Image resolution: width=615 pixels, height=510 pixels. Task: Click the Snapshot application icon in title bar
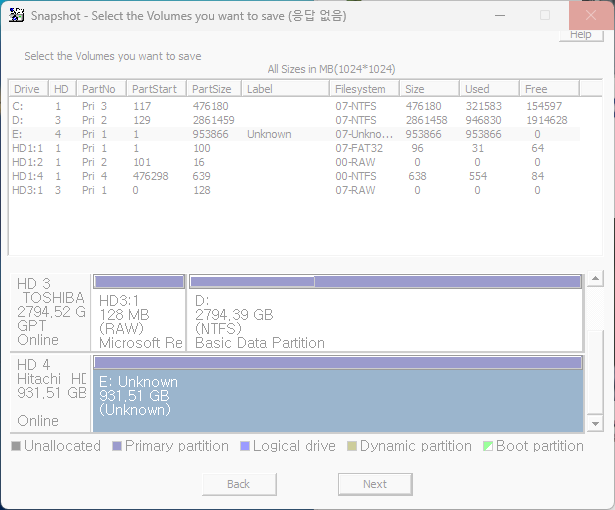pos(16,16)
